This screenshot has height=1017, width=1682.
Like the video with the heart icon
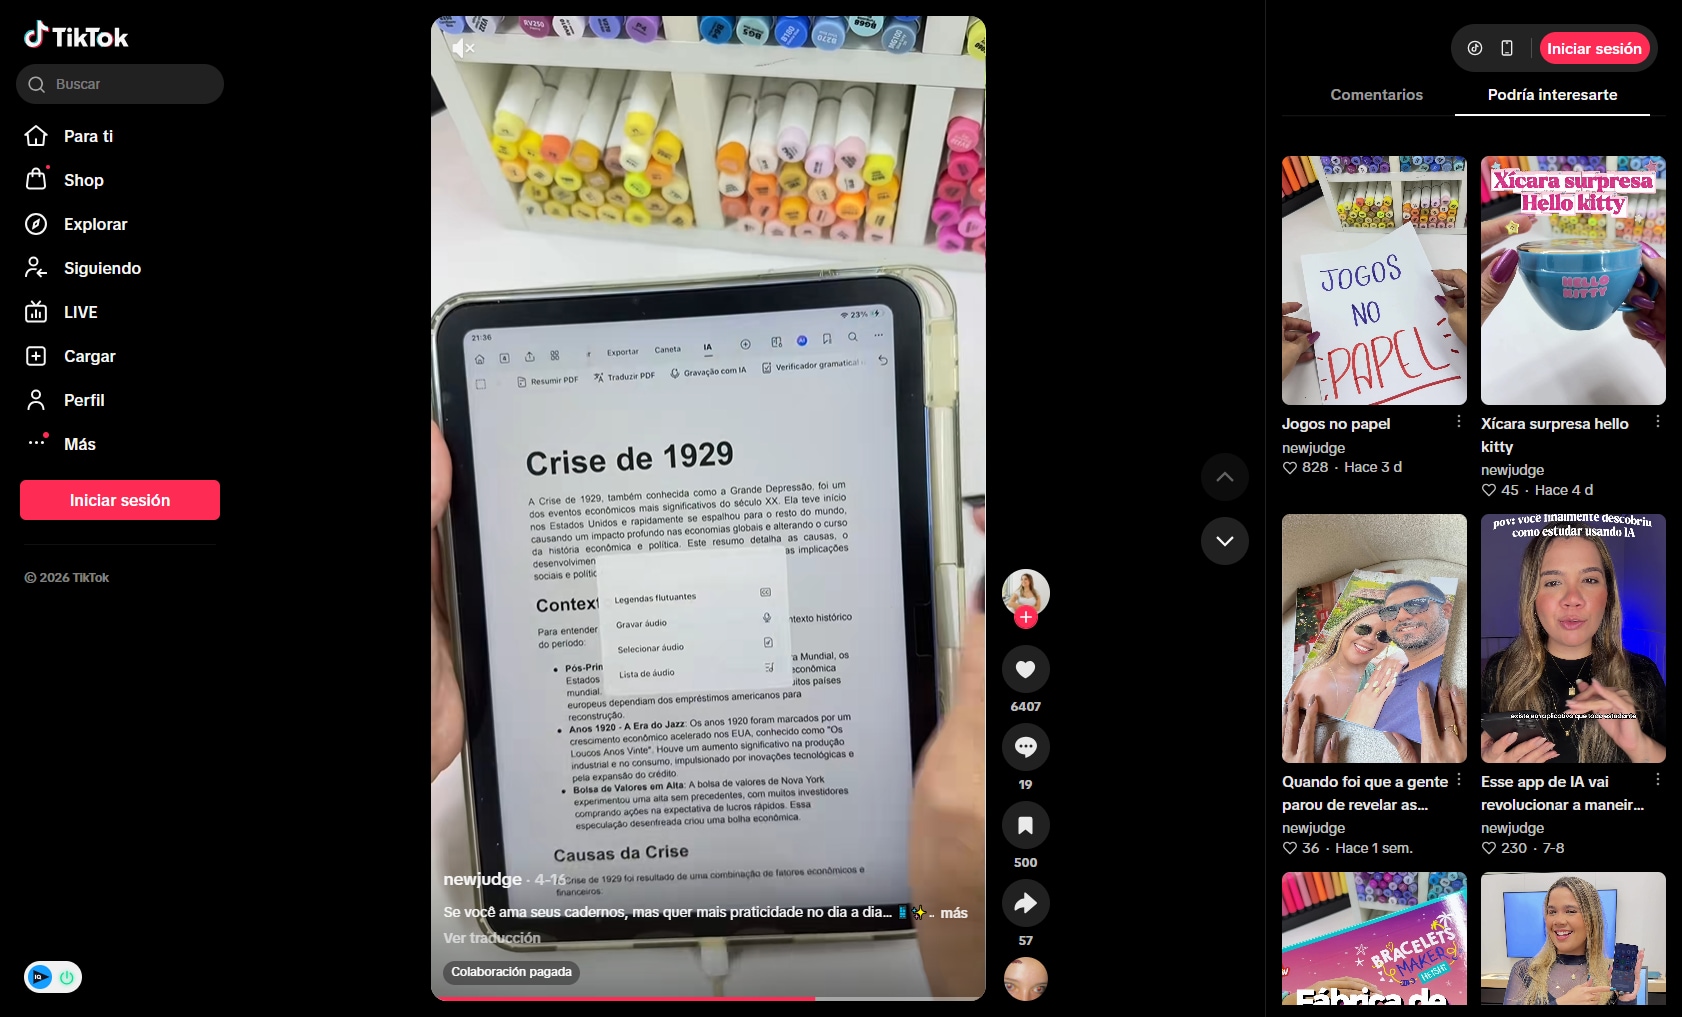1025,669
